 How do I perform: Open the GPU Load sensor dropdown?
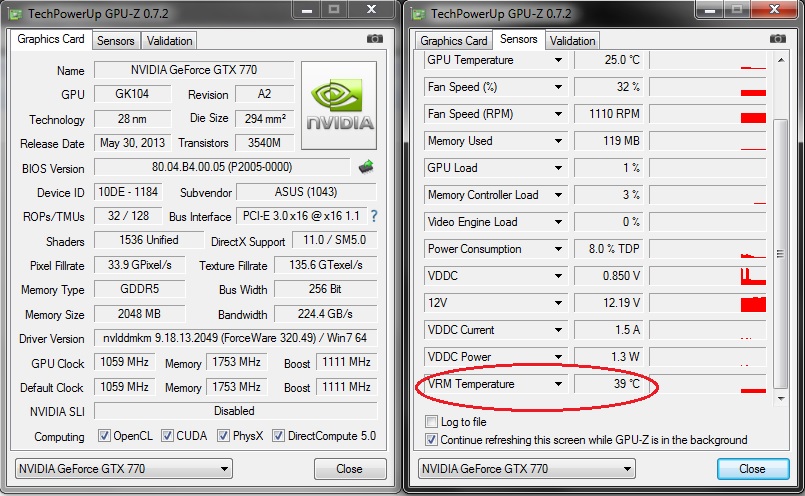(558, 168)
